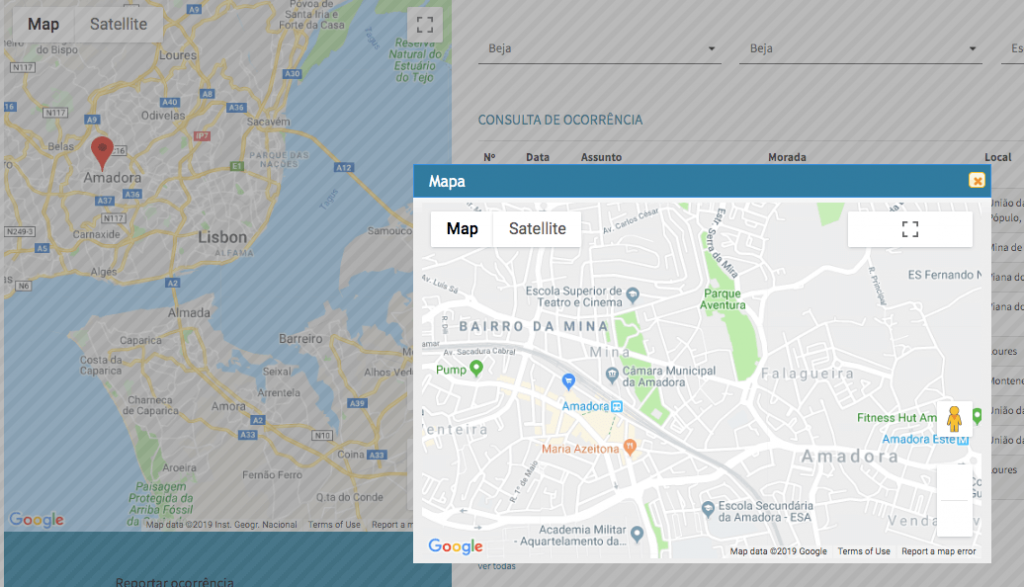Image resolution: width=1024 pixels, height=587 pixels.
Task: Enable Satellite view on background map
Action: click(x=118, y=24)
